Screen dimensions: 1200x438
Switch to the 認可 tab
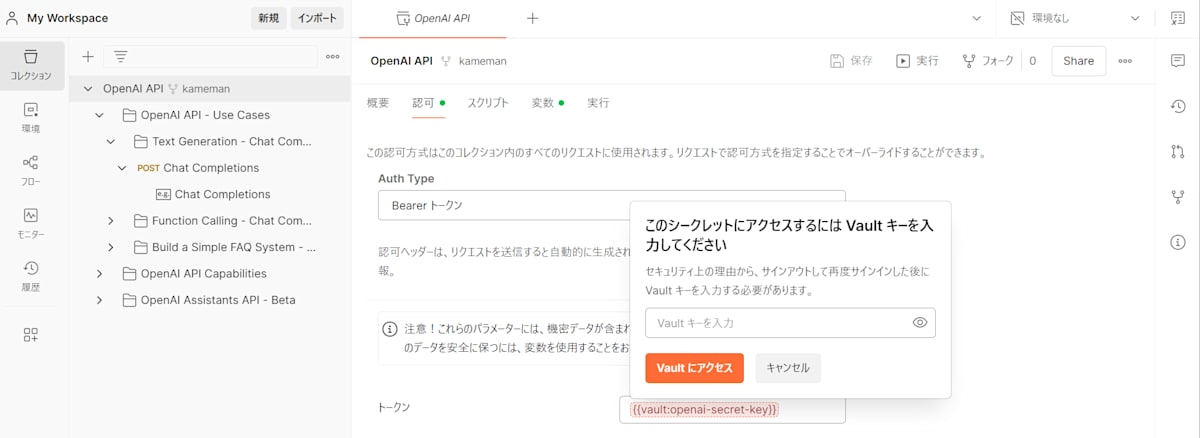[429, 103]
